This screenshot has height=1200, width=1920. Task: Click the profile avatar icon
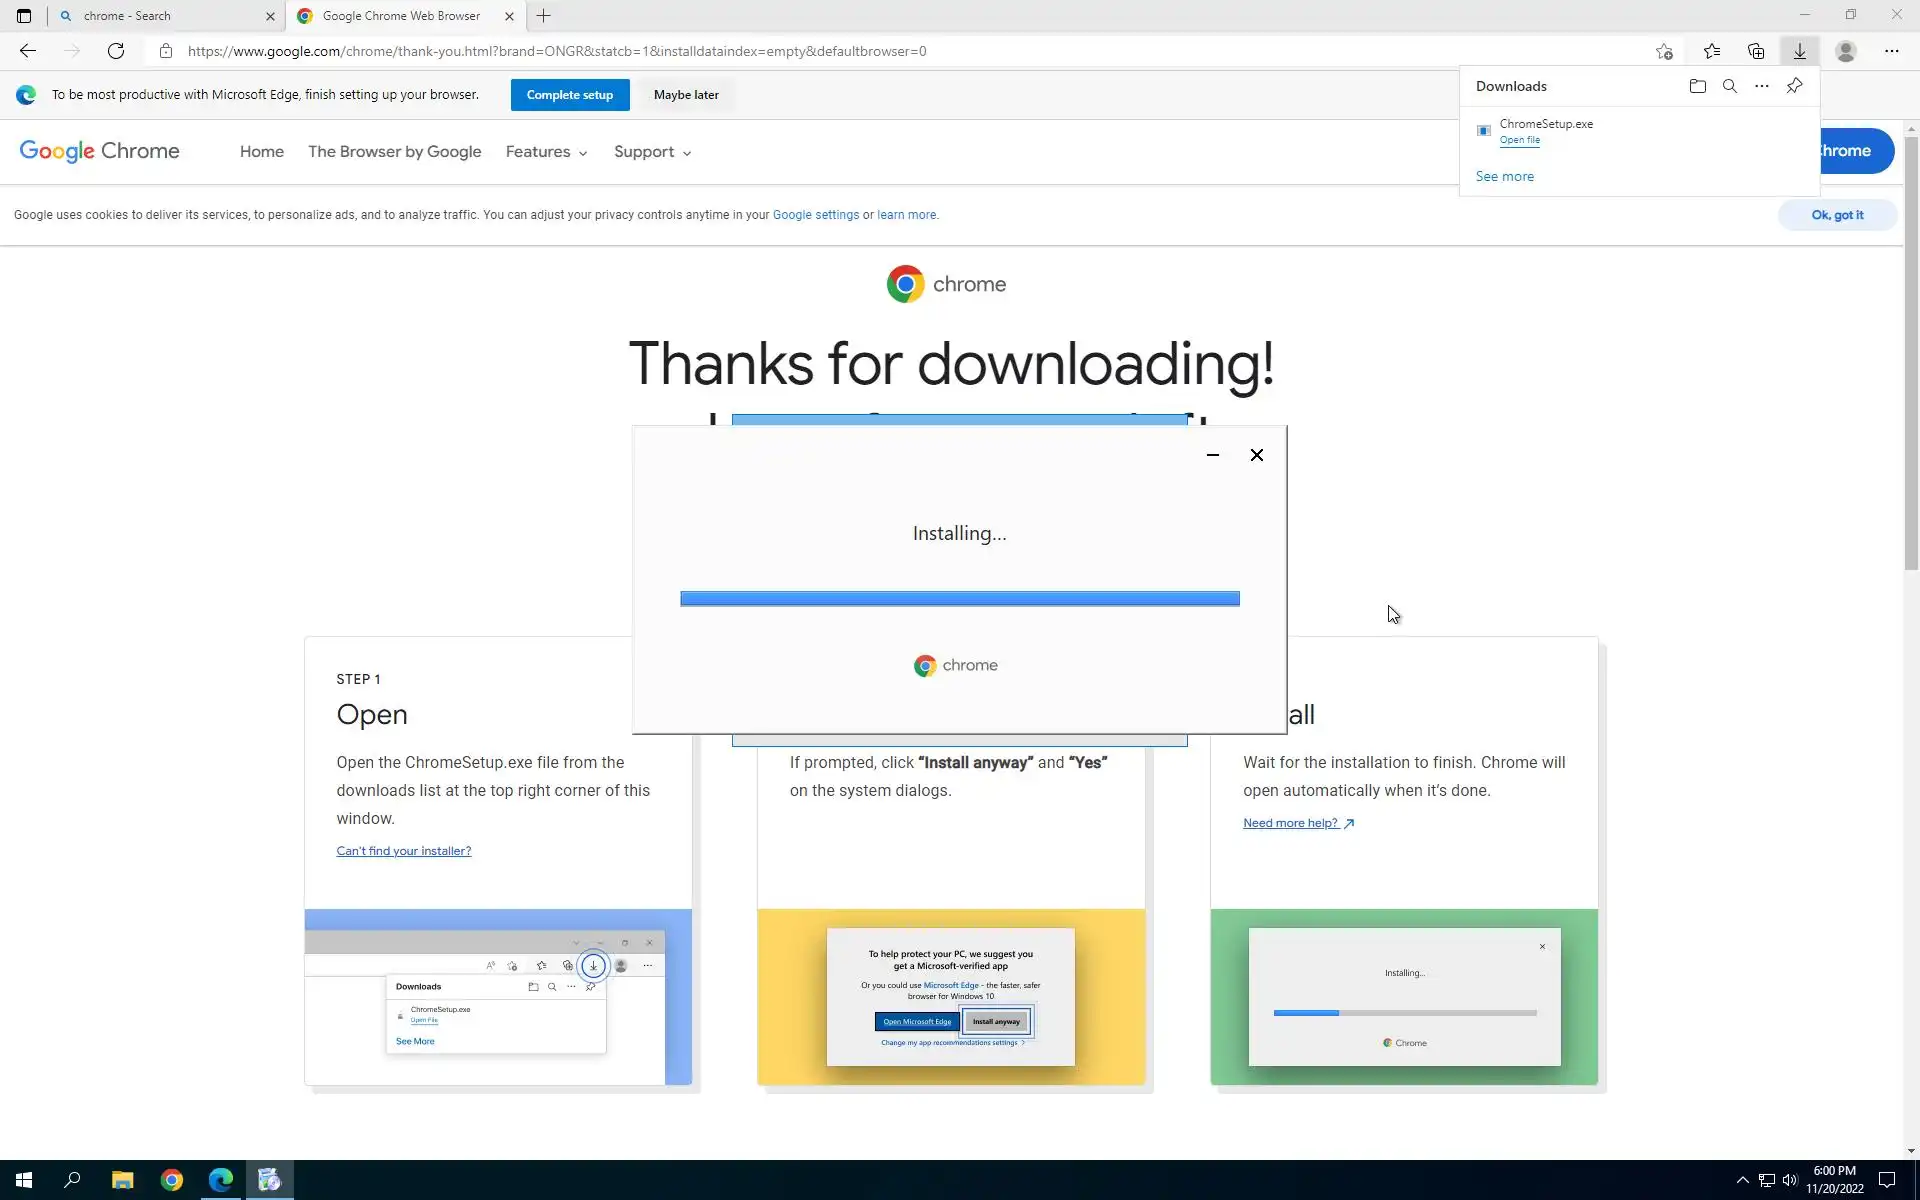(x=1845, y=51)
